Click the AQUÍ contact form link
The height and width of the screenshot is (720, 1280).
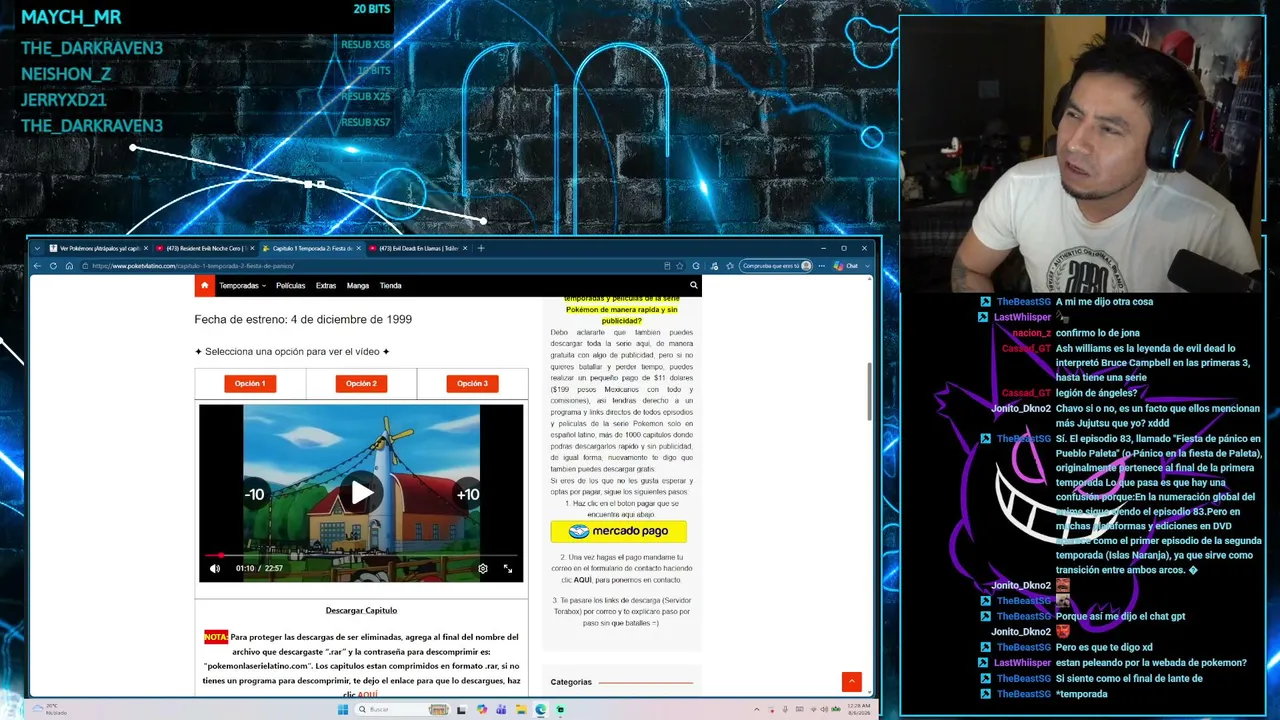[582, 580]
